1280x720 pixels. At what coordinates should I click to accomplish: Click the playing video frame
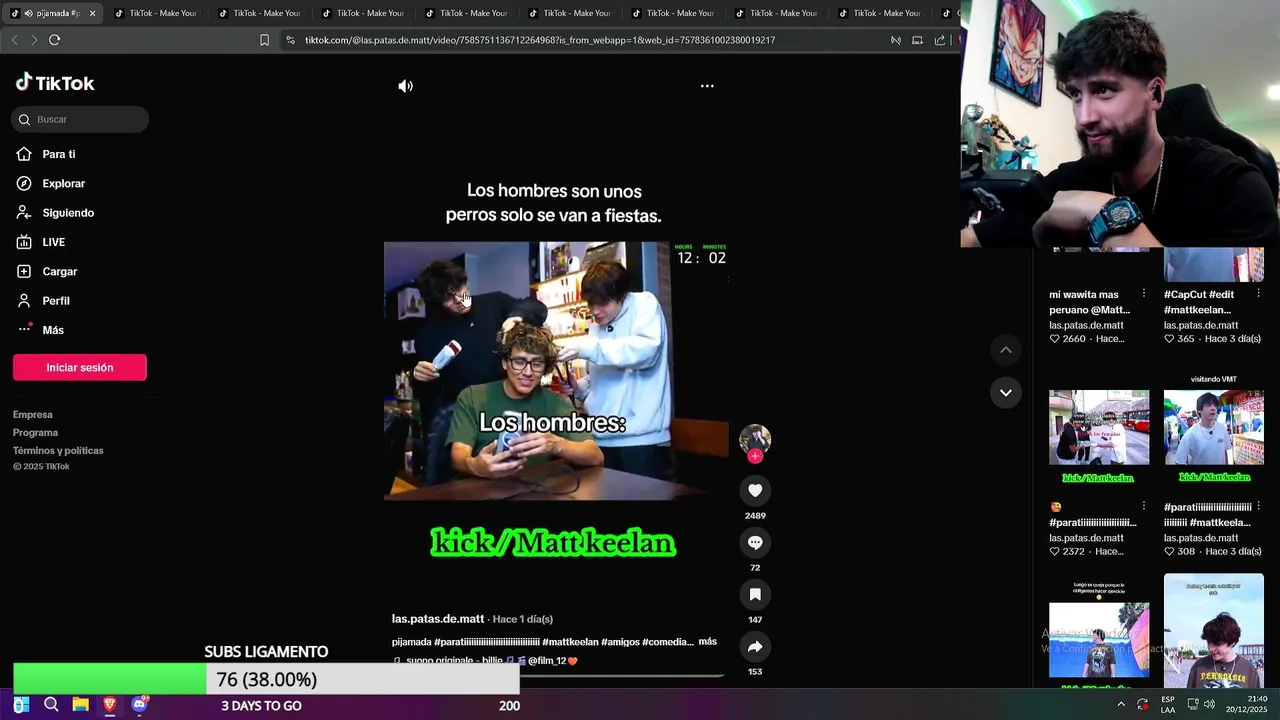click(556, 371)
